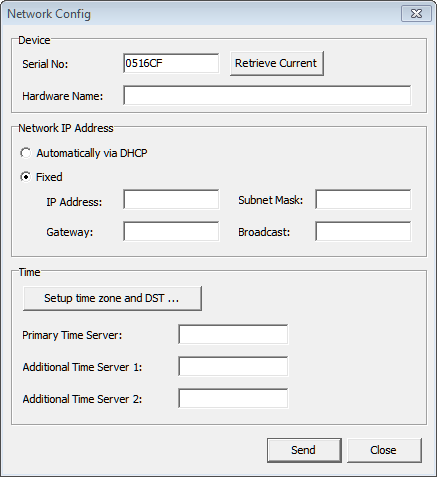The width and height of the screenshot is (437, 477).
Task: Select the Automatically via DHCP radio button
Action: pyautogui.click(x=25, y=153)
